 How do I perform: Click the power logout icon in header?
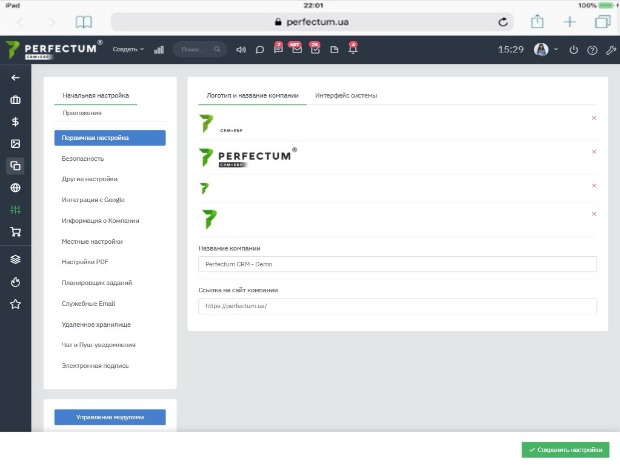573,49
